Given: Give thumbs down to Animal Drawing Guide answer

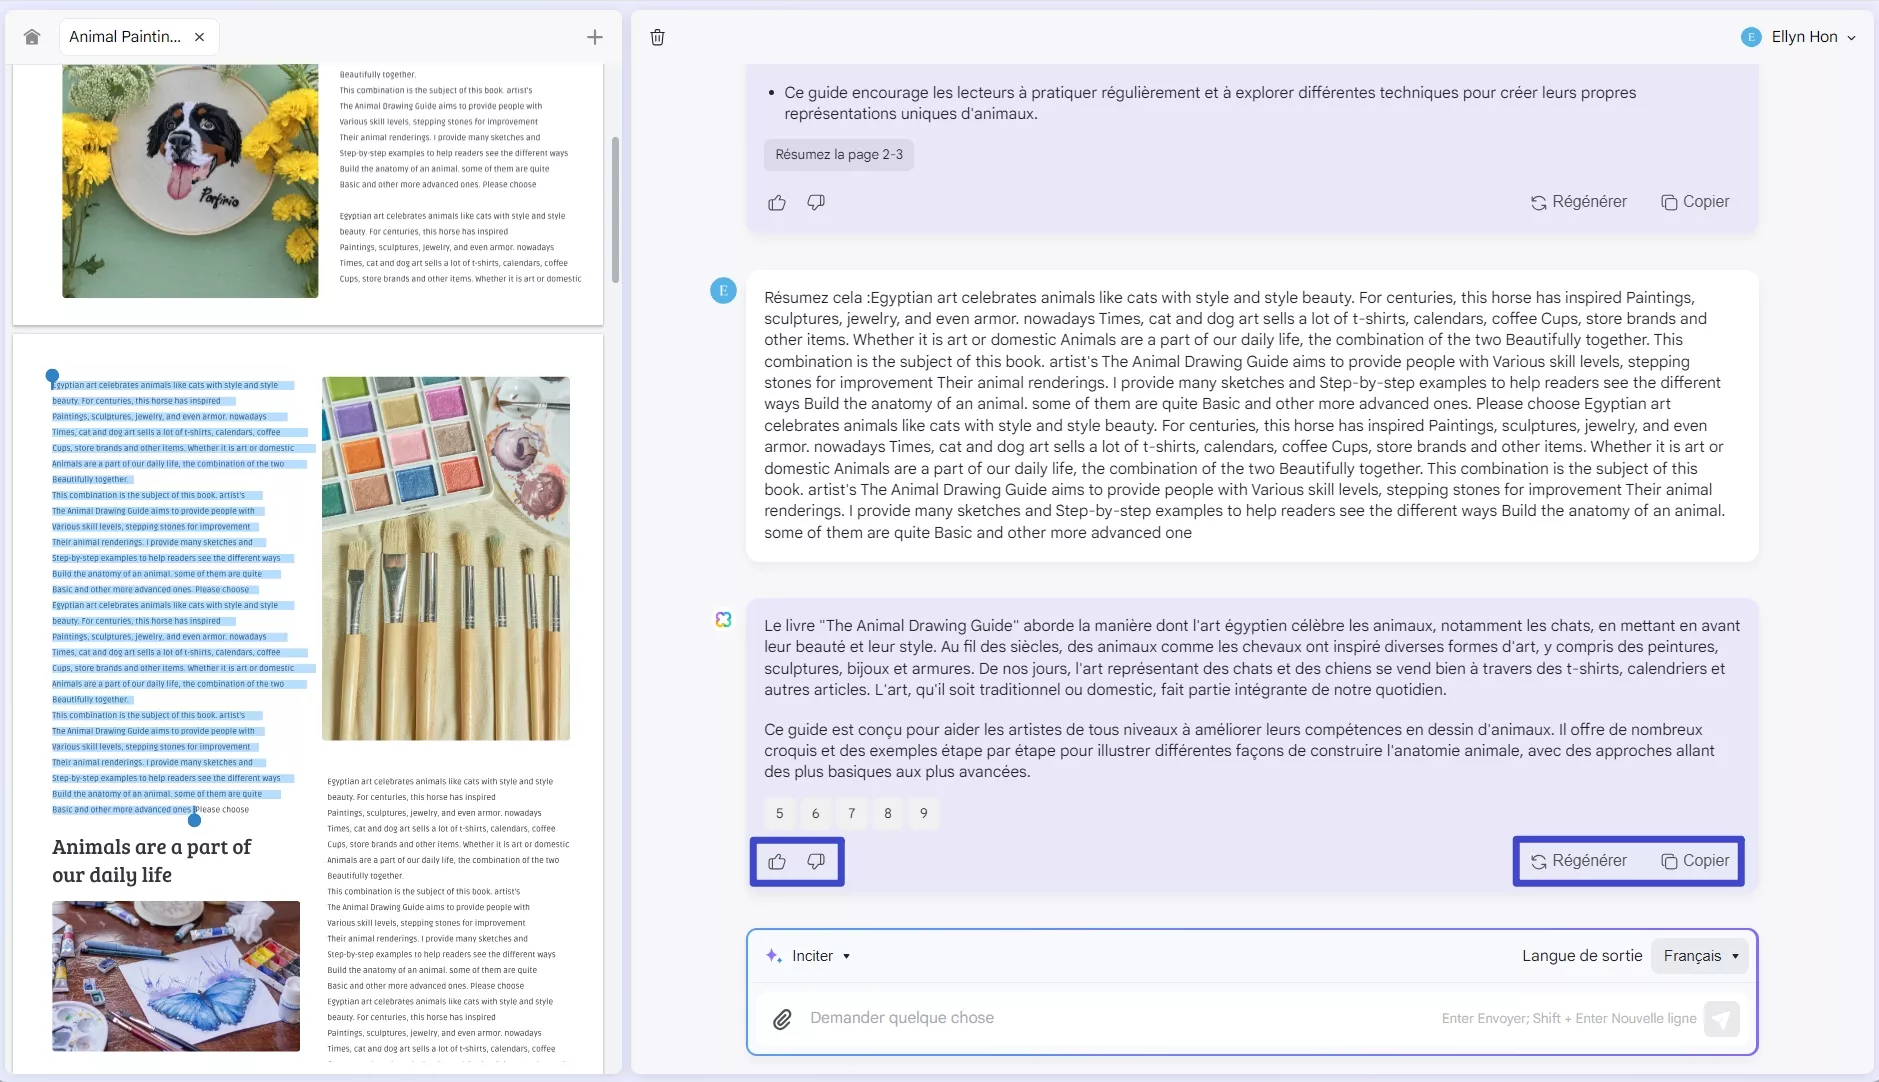Looking at the screenshot, I should (x=816, y=861).
